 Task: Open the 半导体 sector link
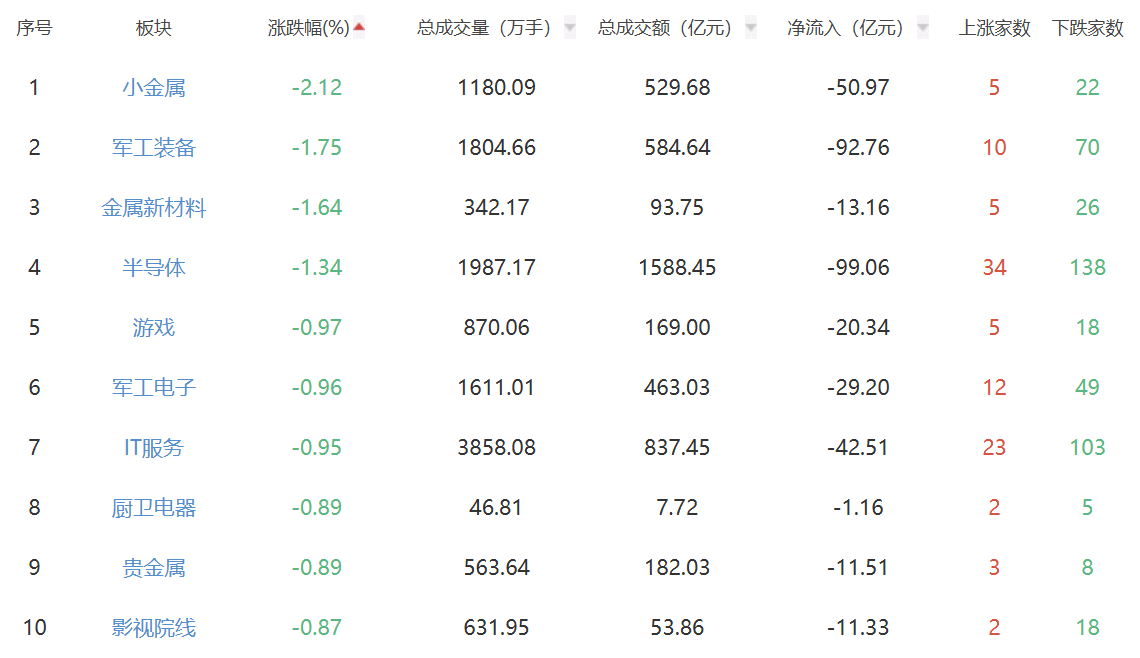[154, 268]
